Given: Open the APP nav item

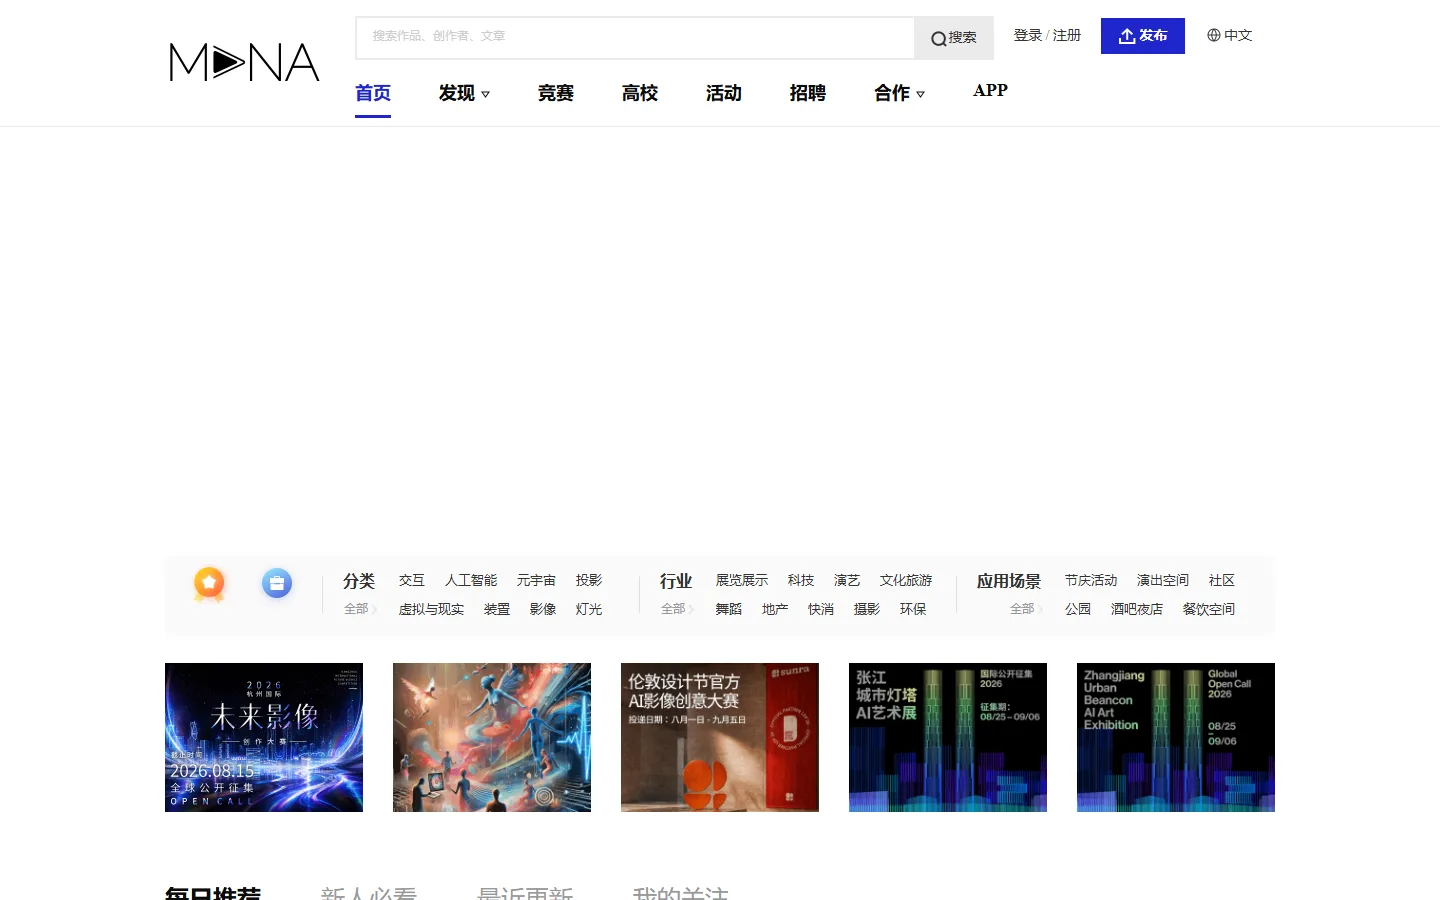Looking at the screenshot, I should (990, 90).
